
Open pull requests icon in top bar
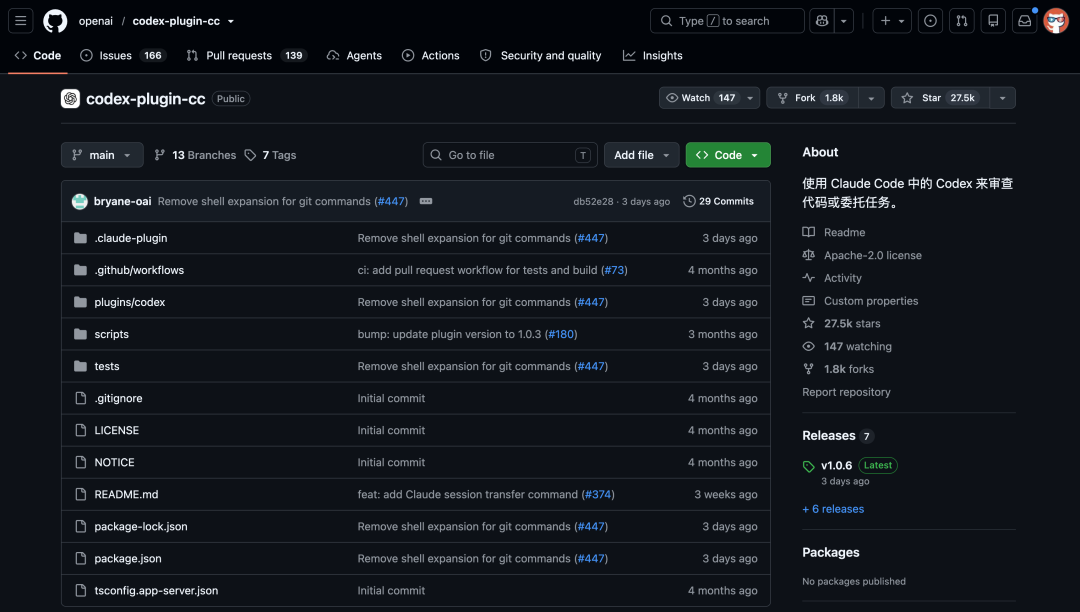coord(962,21)
